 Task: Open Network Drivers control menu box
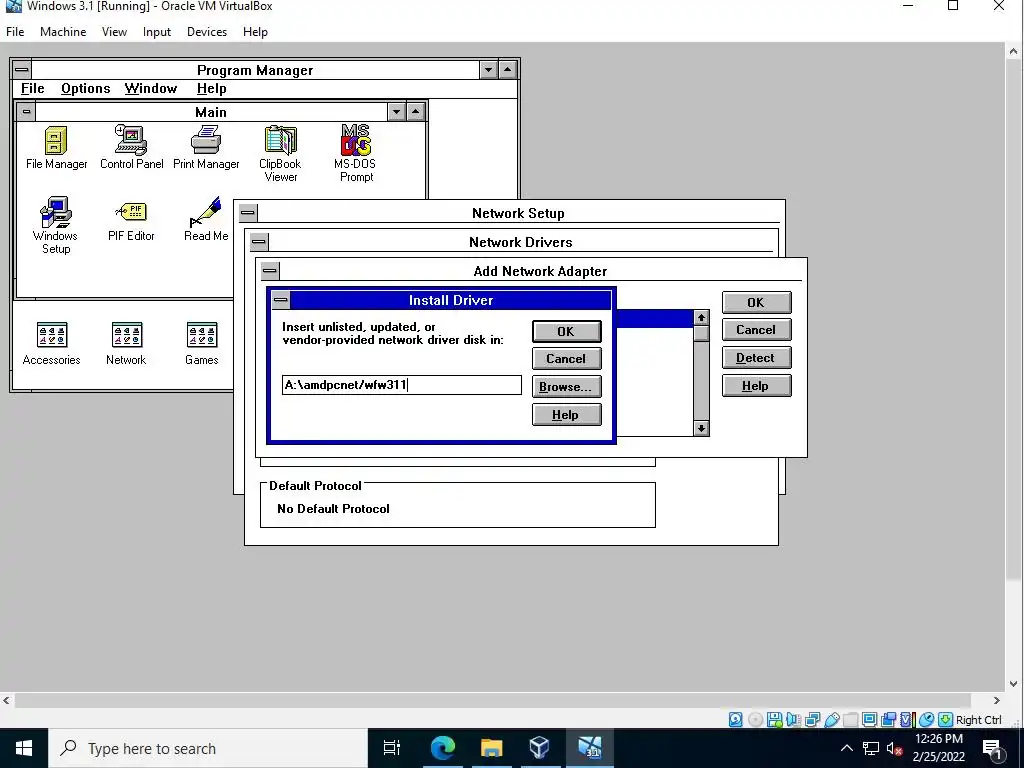[x=259, y=242]
